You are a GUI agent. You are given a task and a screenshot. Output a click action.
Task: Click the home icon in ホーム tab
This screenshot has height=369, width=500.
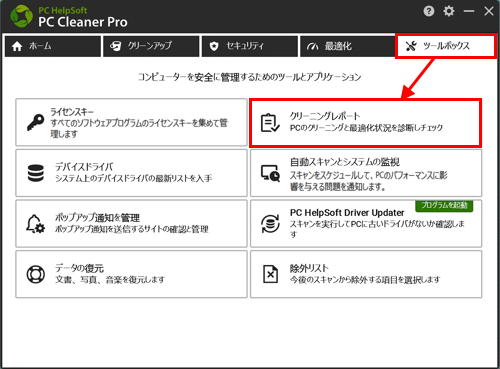point(17,46)
